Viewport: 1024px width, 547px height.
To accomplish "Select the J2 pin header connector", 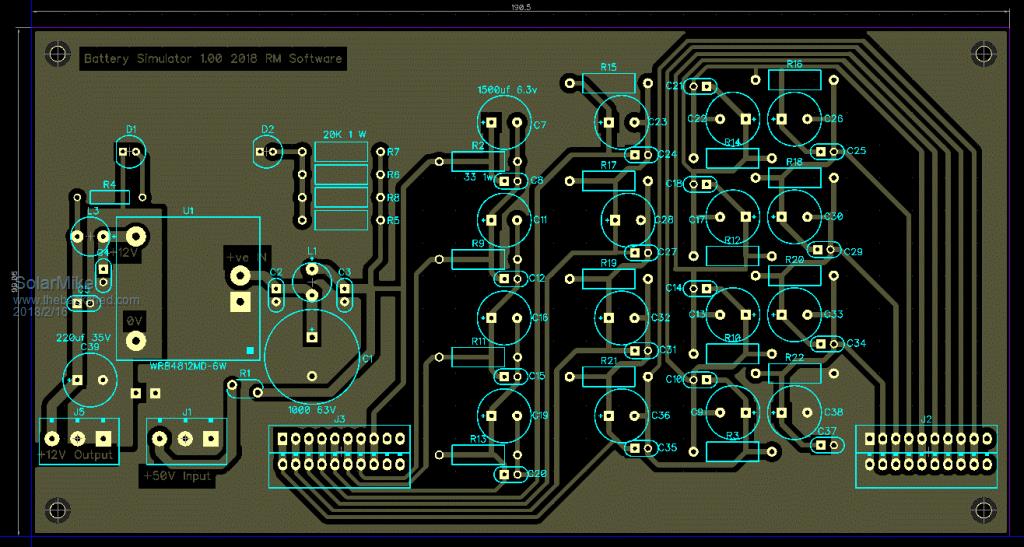I will click(x=927, y=453).
